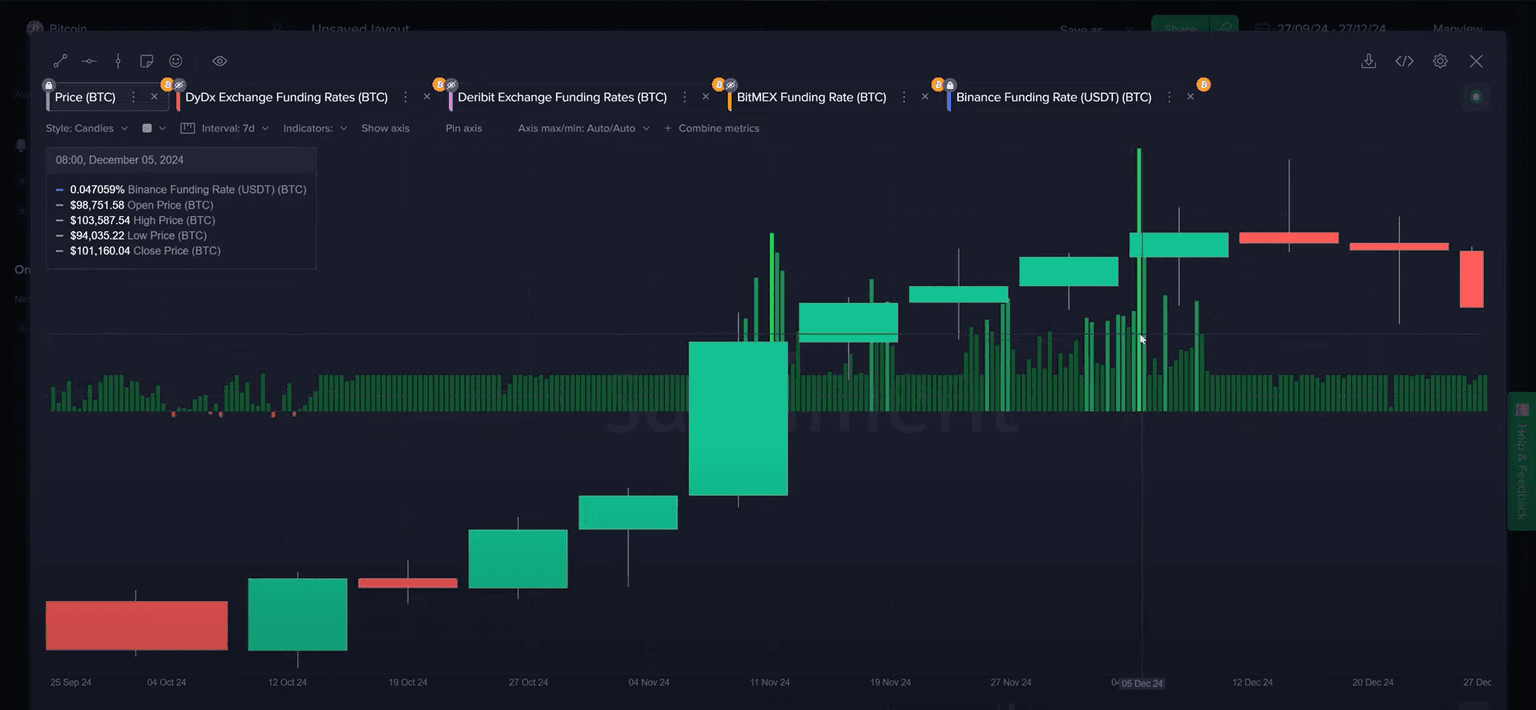Screen dimensions: 1536x710
Task: Open the Indicators dropdown
Action: coord(315,128)
